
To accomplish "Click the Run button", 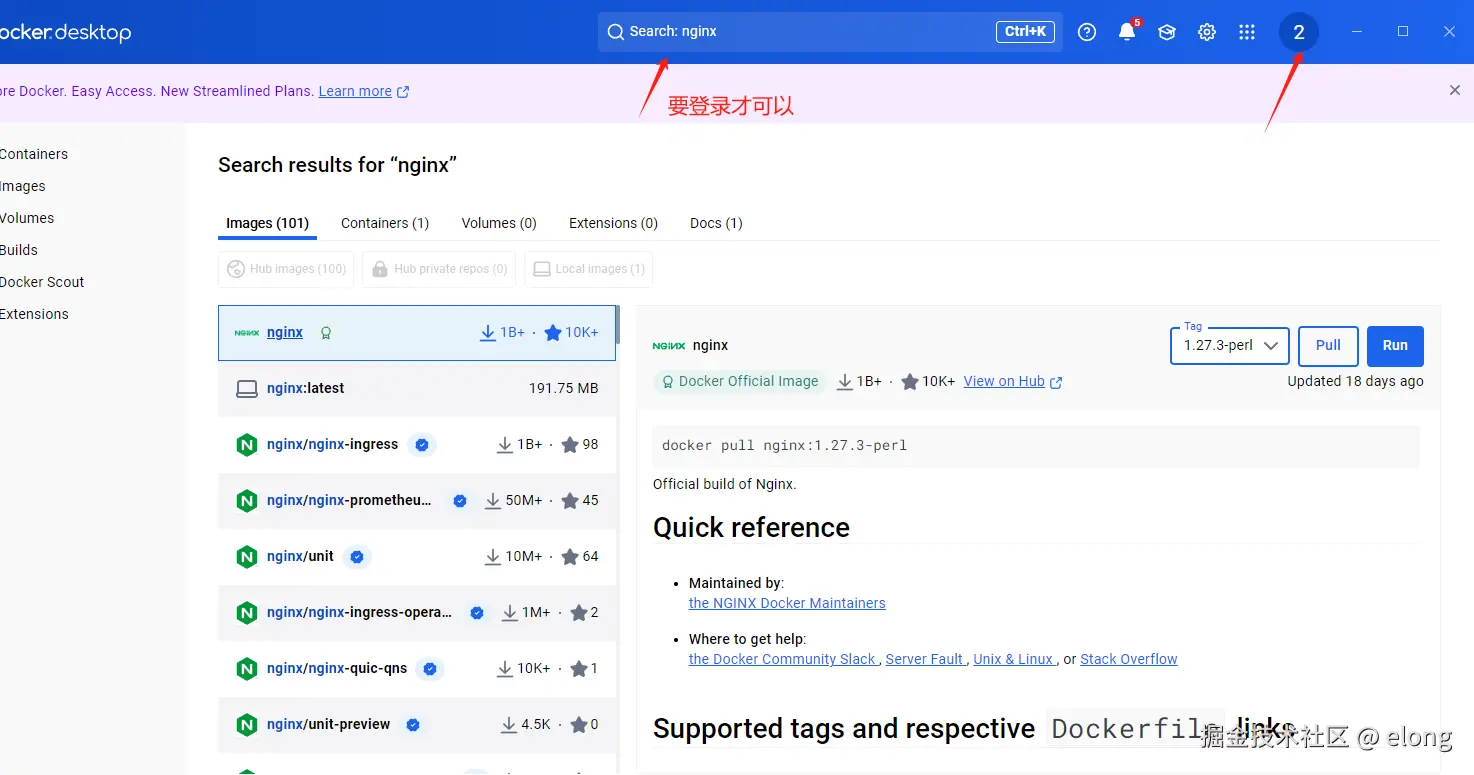I will pyautogui.click(x=1395, y=346).
